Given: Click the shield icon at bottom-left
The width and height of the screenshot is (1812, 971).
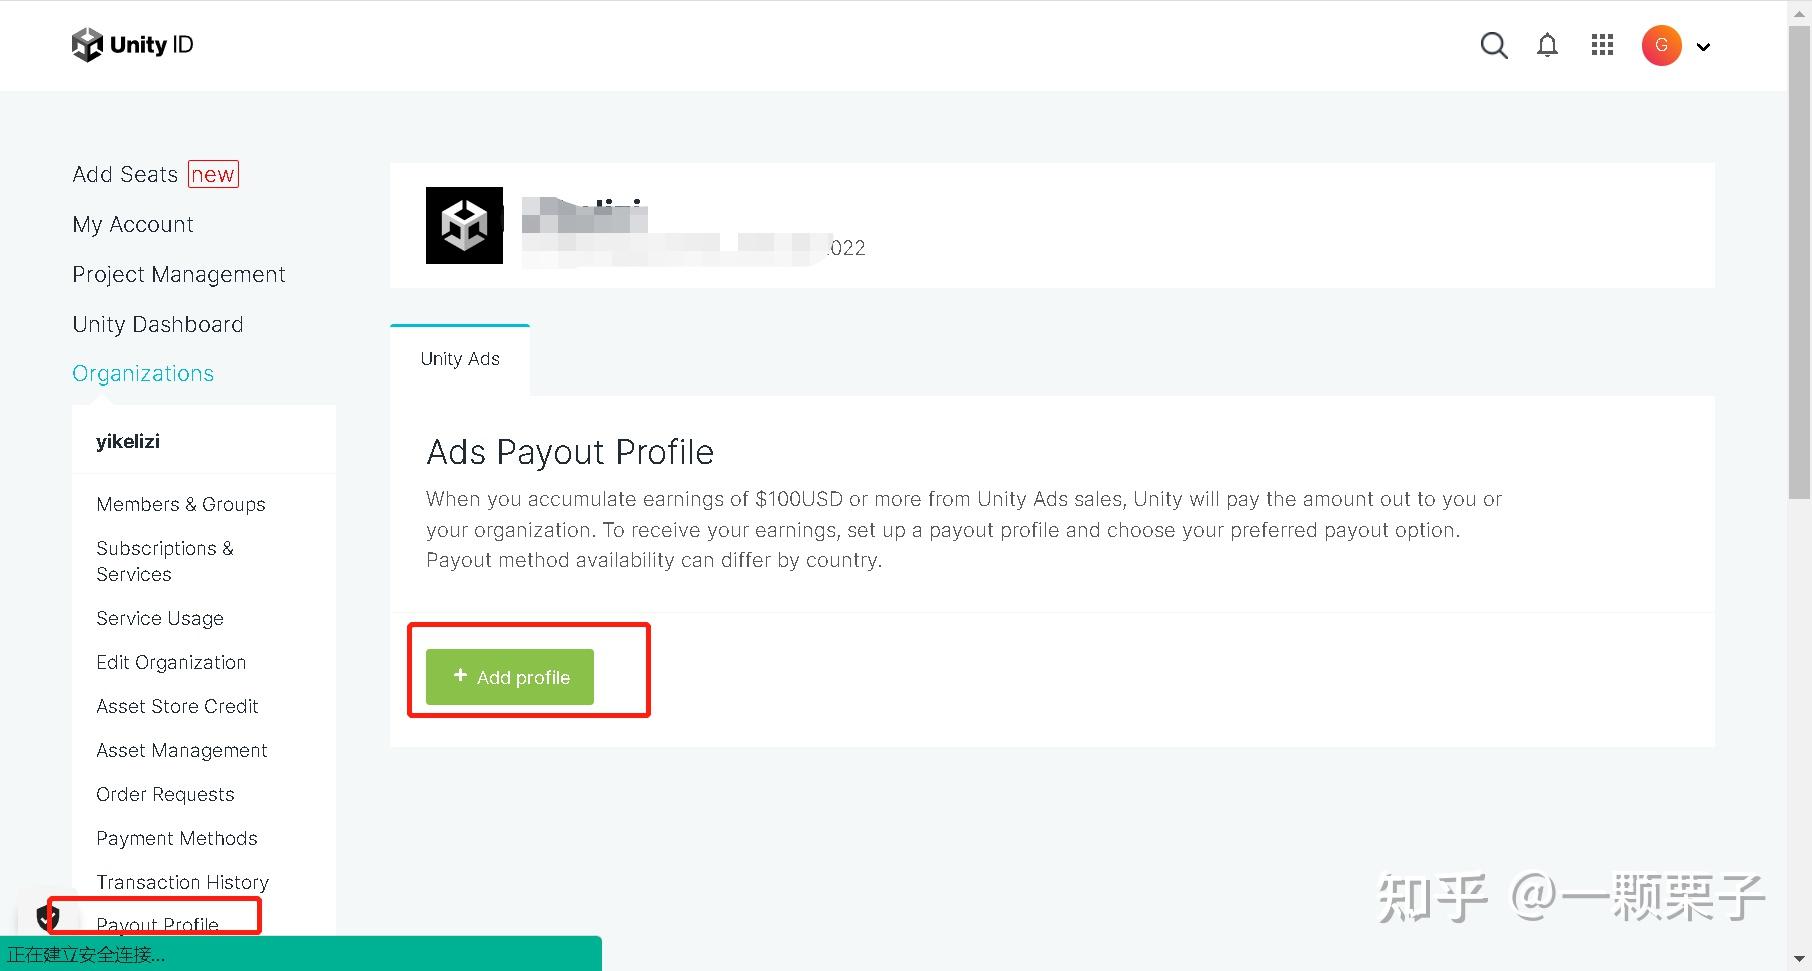Looking at the screenshot, I should [x=47, y=917].
